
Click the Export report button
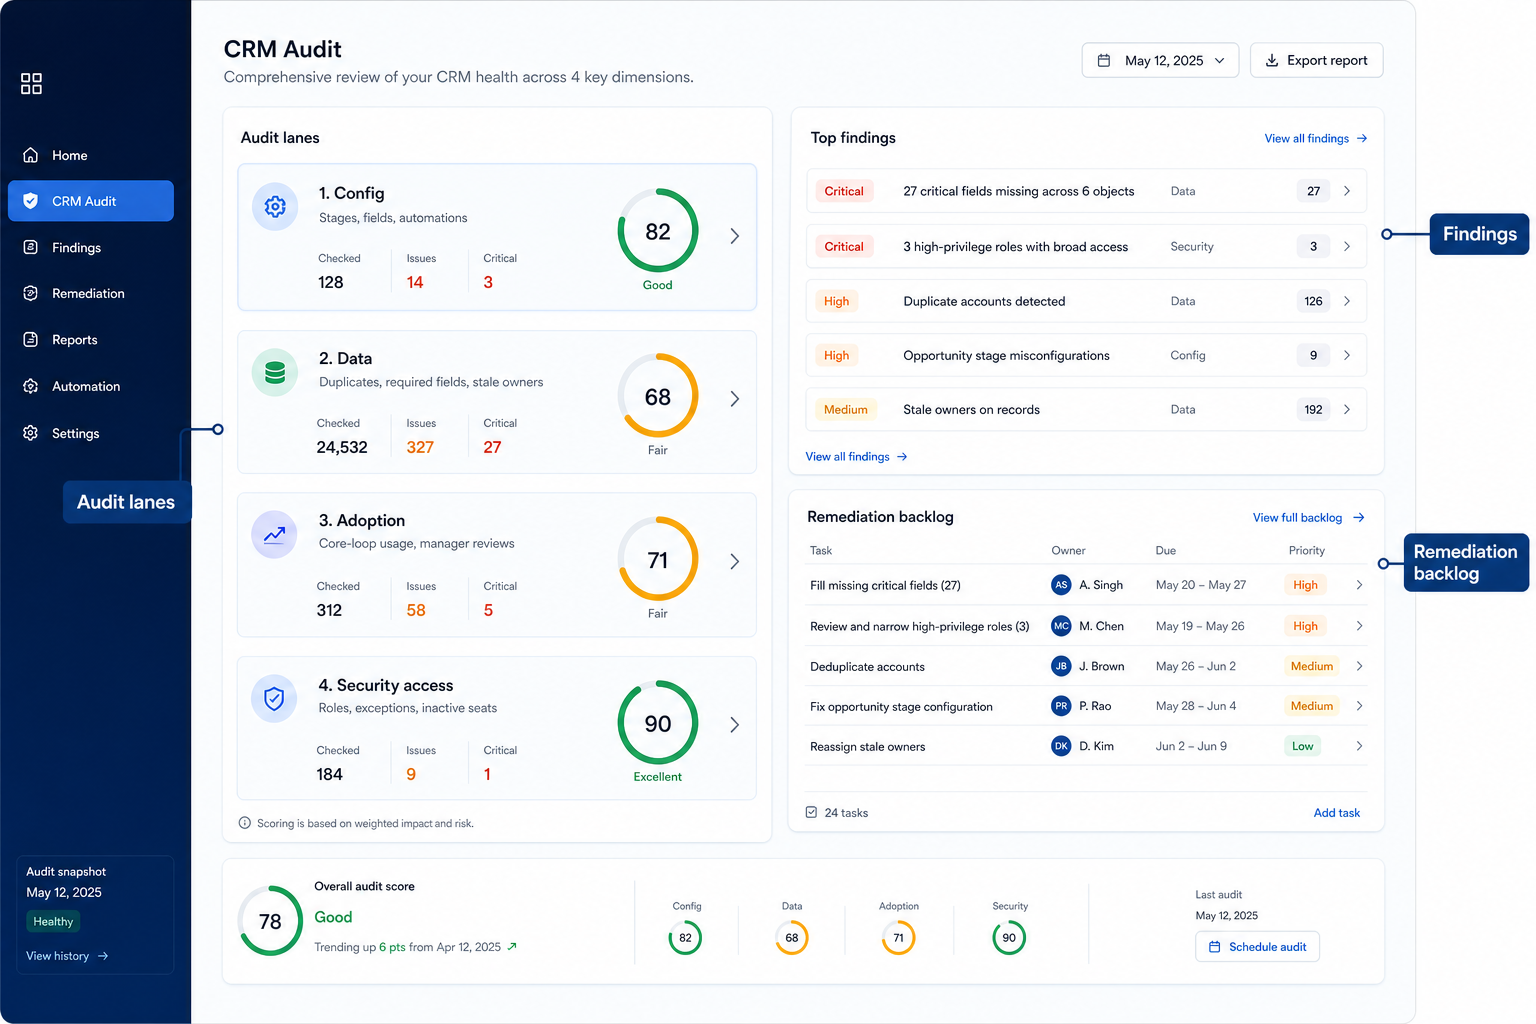1316,60
